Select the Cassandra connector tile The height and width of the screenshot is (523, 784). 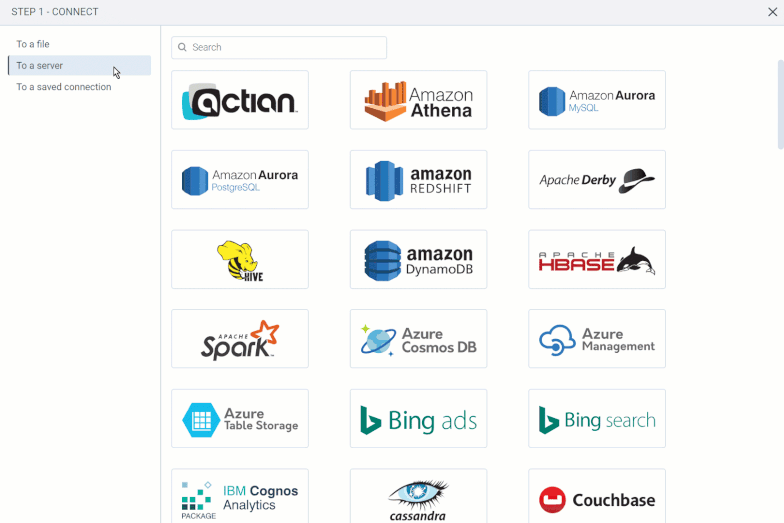[418, 496]
